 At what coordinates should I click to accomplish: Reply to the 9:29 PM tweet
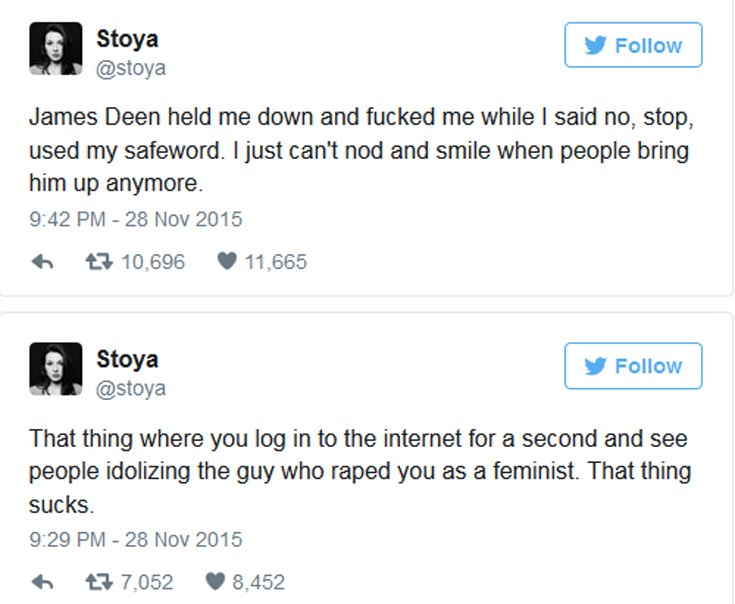tap(42, 582)
